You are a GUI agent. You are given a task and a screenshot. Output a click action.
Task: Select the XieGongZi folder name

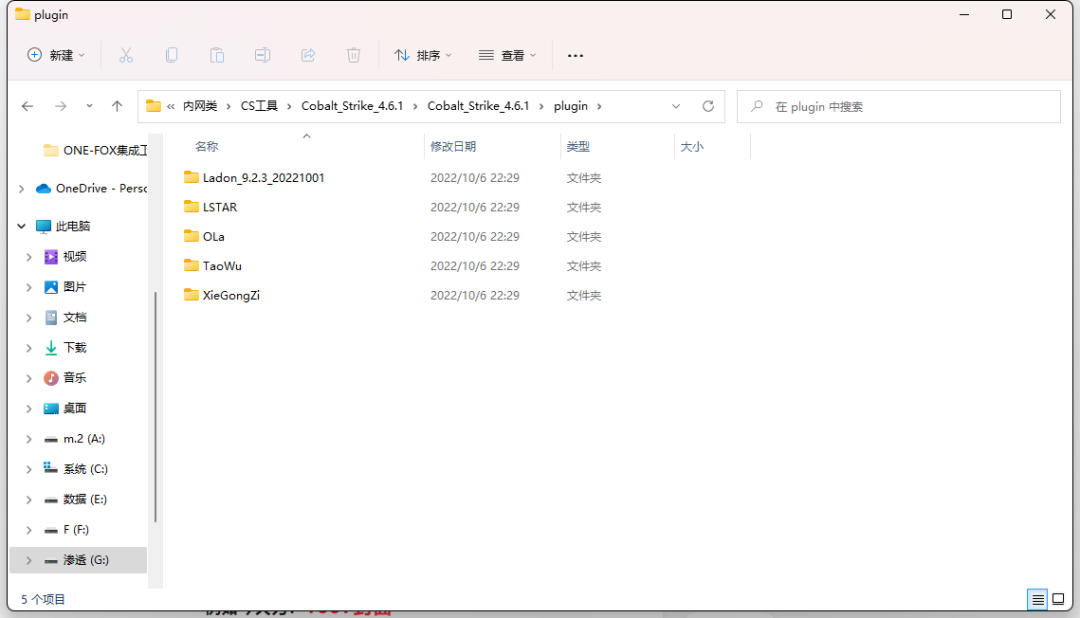pyautogui.click(x=231, y=296)
